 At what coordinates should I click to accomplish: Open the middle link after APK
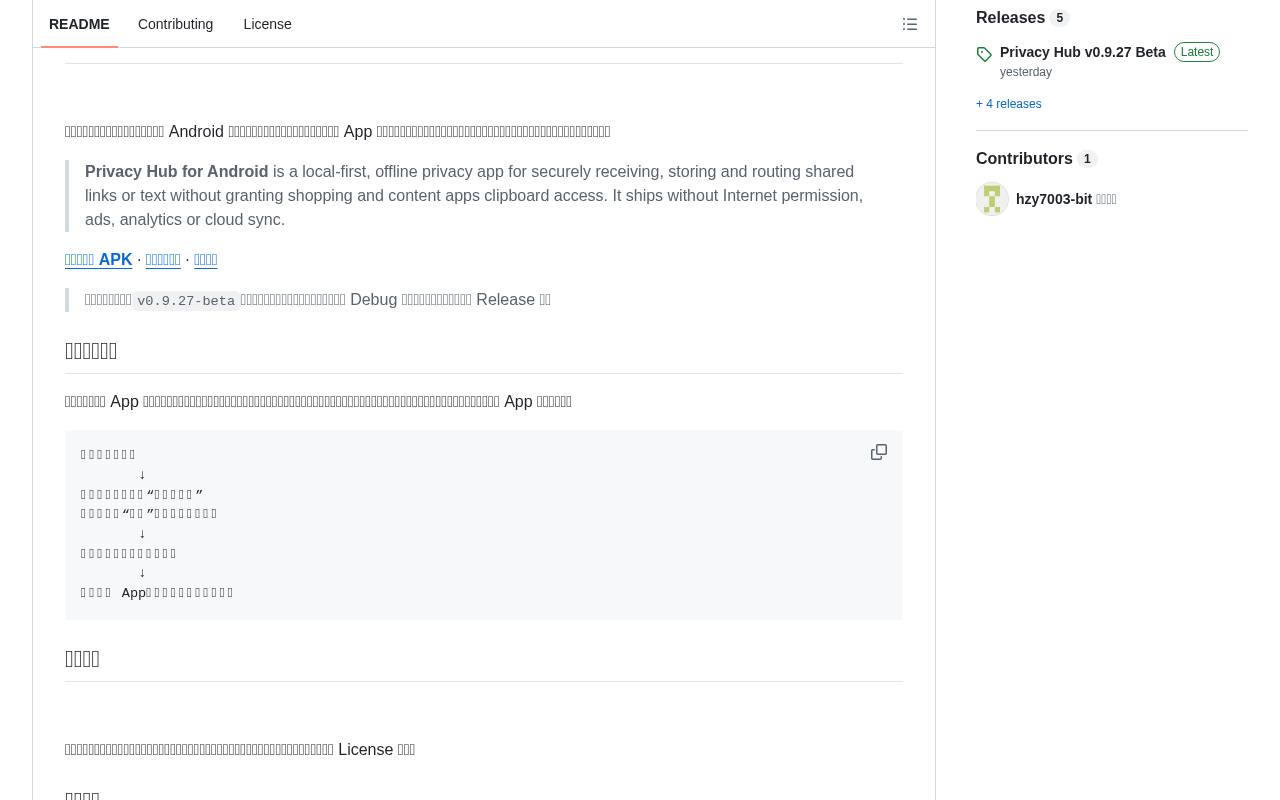[x=163, y=260]
